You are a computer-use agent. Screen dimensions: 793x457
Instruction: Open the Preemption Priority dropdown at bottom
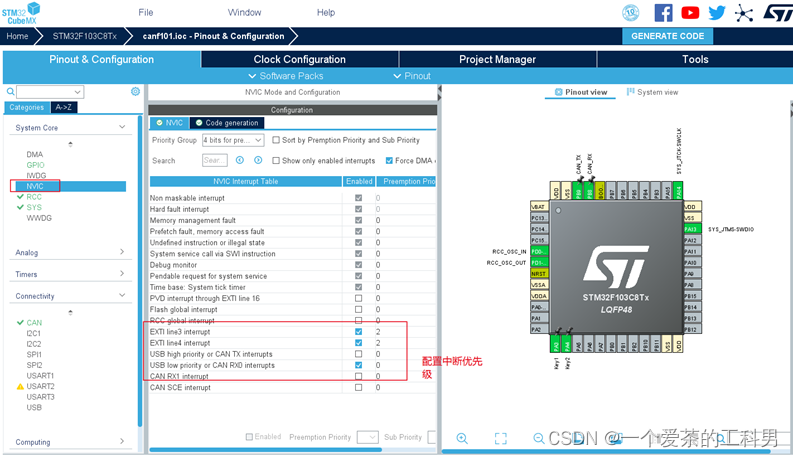coord(368,437)
